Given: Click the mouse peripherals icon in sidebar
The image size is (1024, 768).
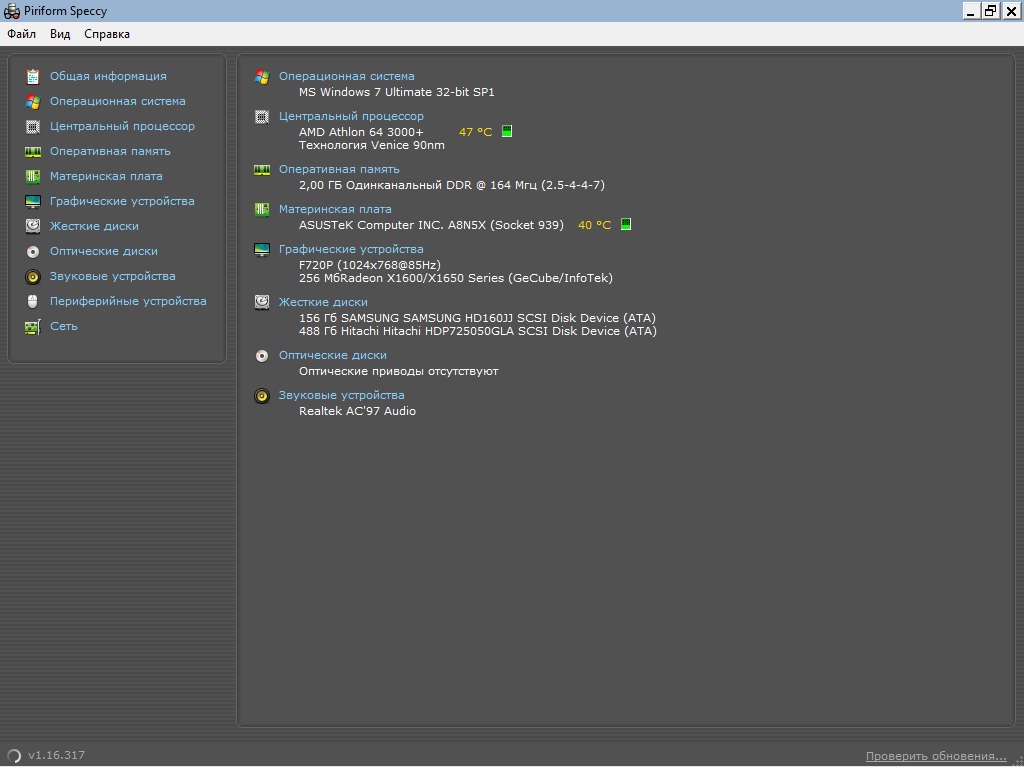Looking at the screenshot, I should coord(33,301).
